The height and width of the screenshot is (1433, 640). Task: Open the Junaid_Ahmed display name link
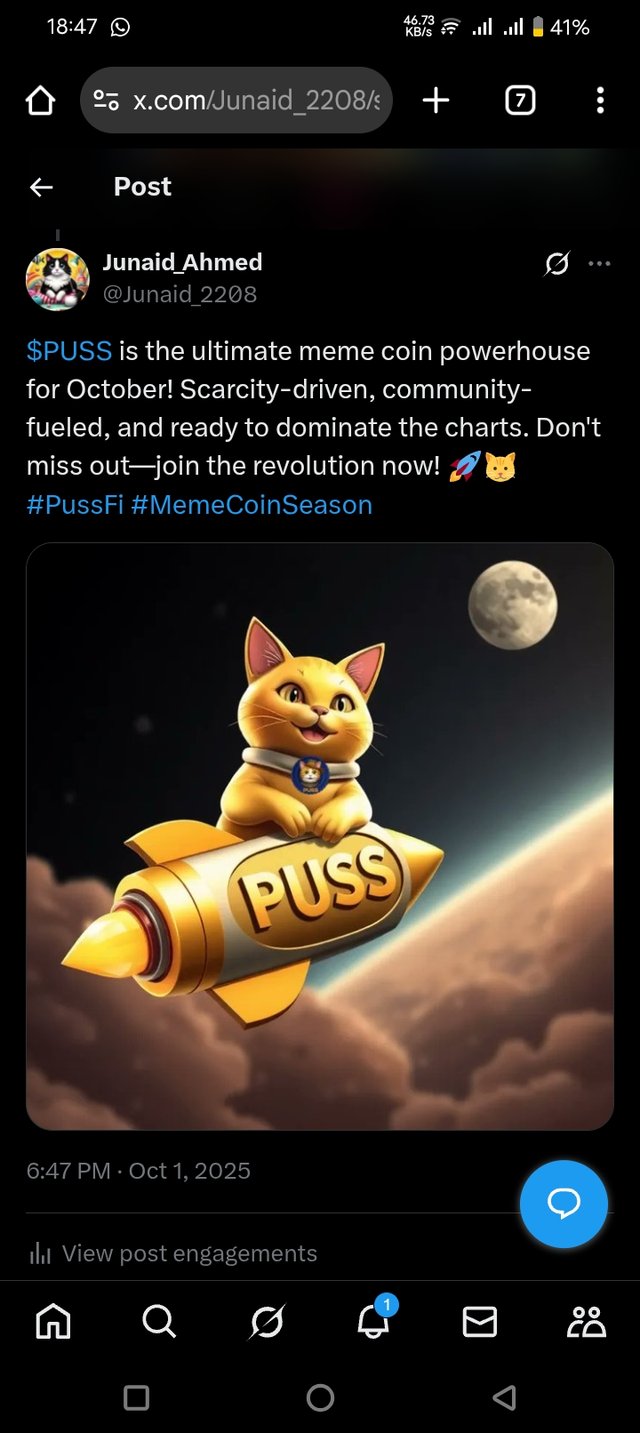click(182, 262)
